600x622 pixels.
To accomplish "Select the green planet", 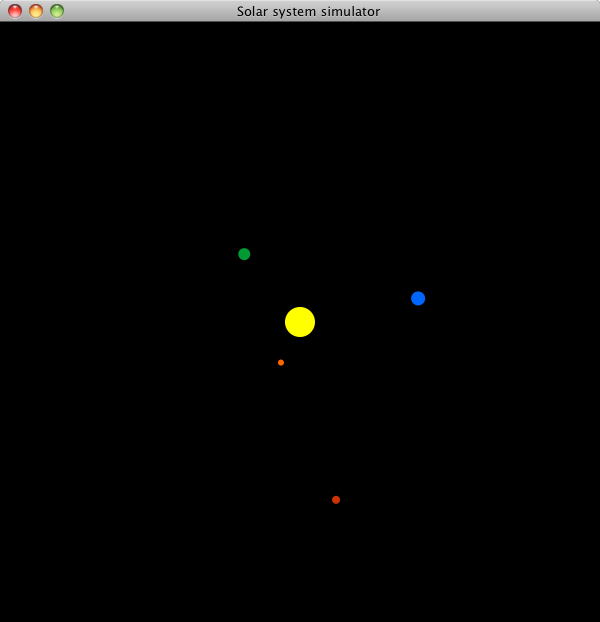I will click(244, 254).
